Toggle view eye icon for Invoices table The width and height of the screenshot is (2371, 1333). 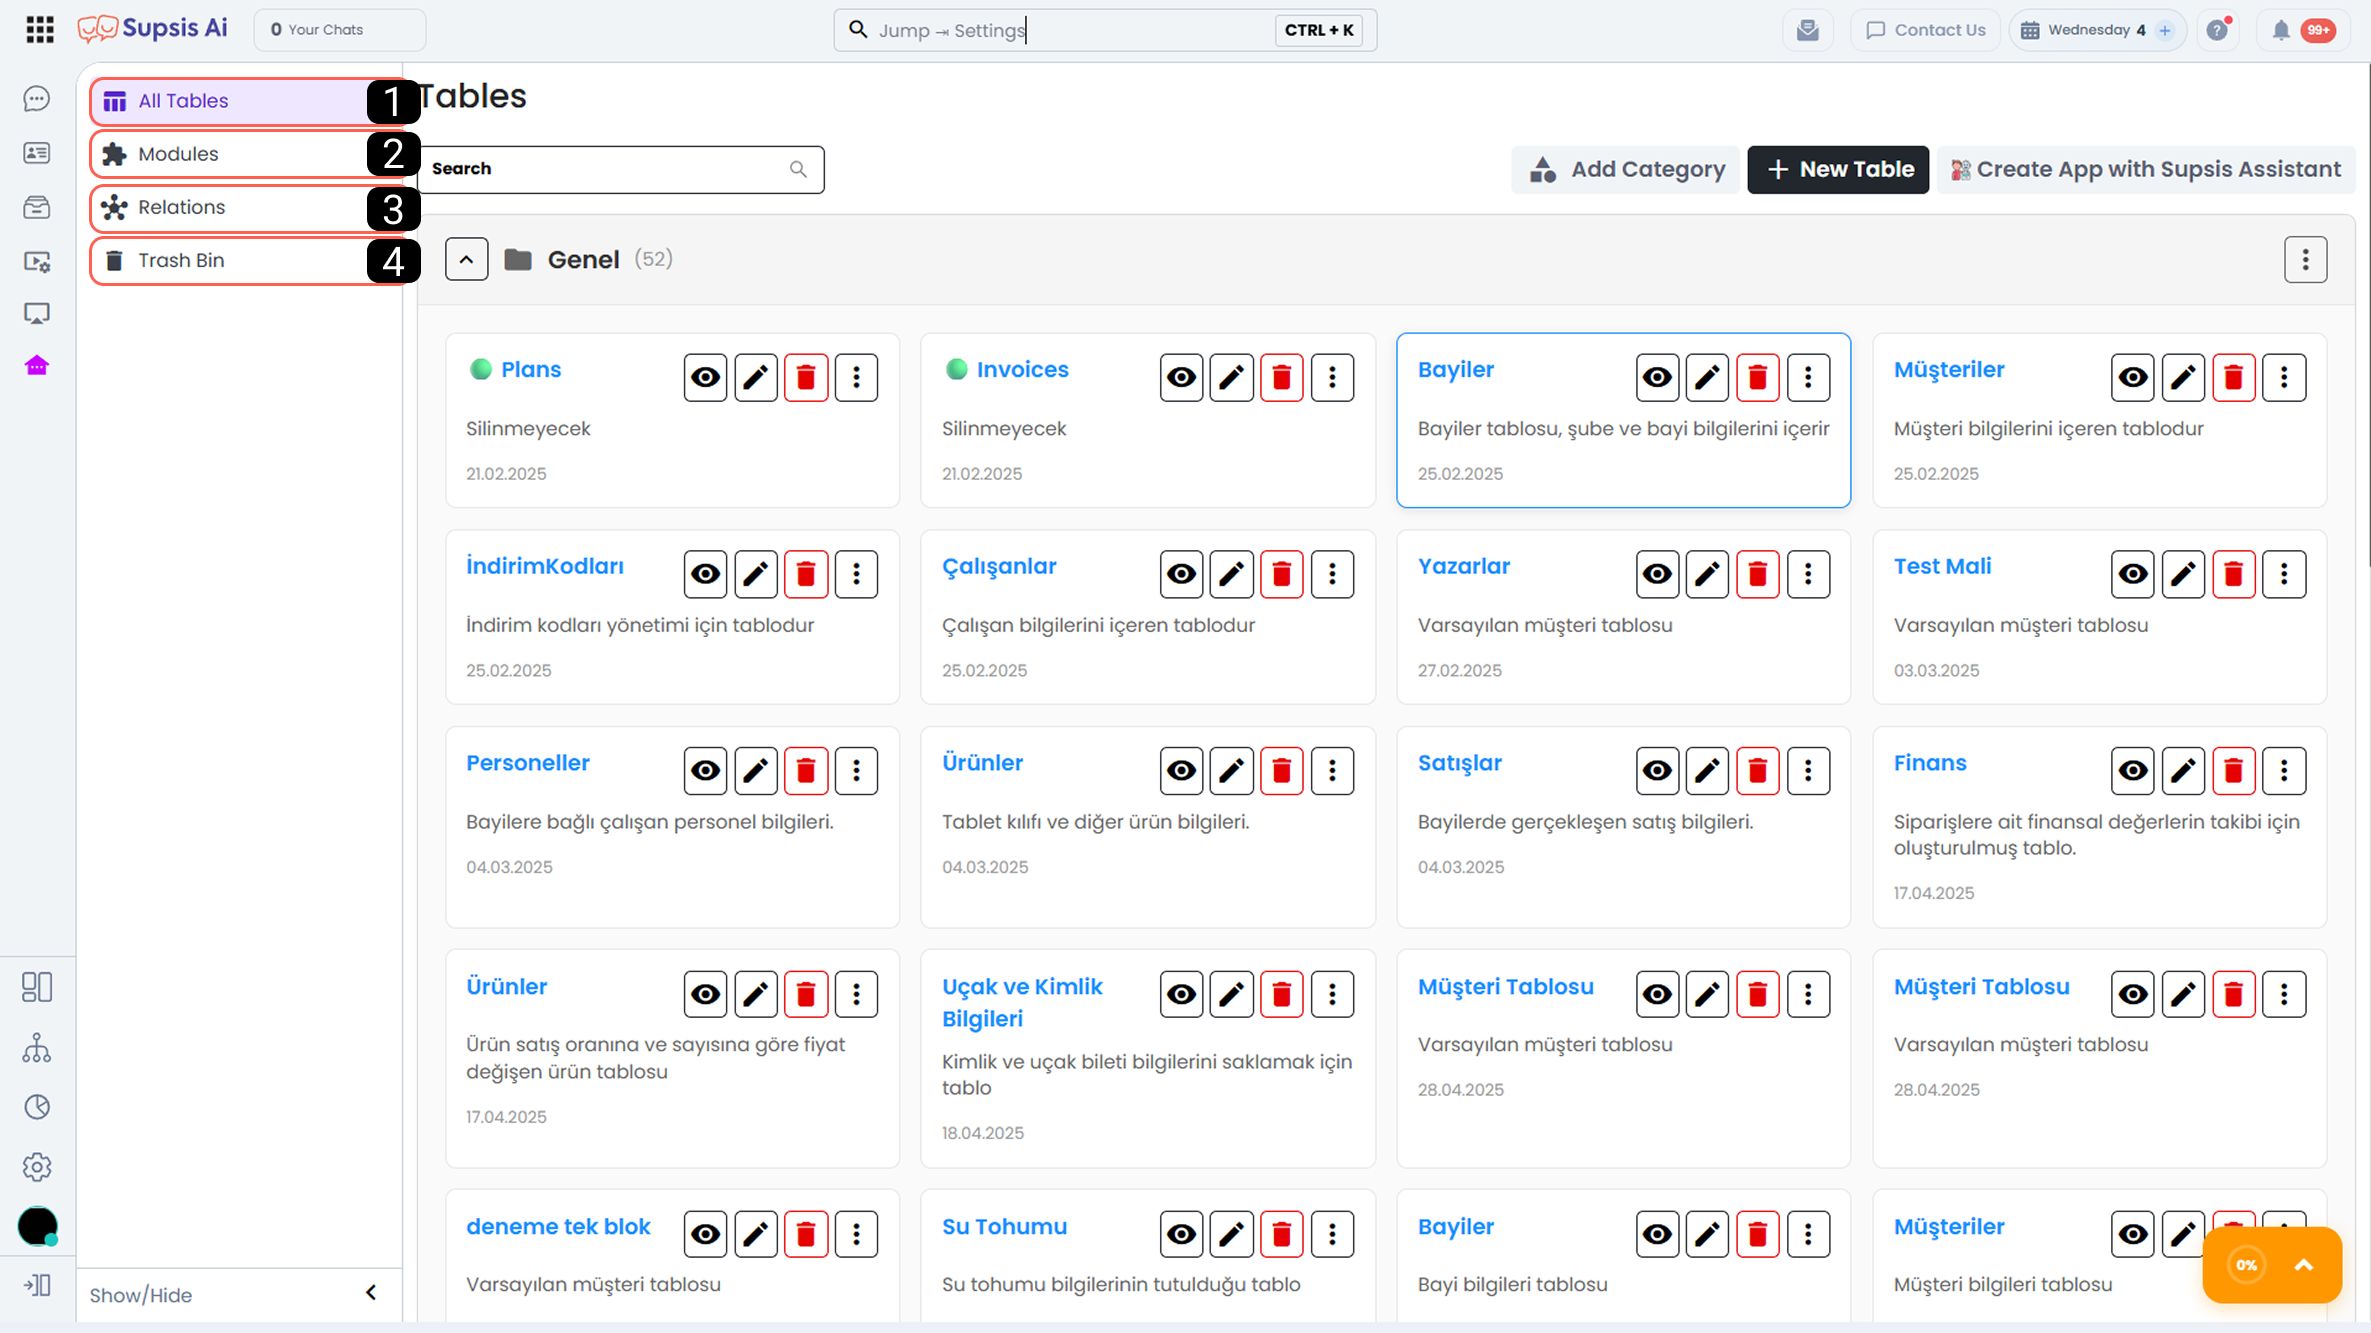(x=1181, y=377)
